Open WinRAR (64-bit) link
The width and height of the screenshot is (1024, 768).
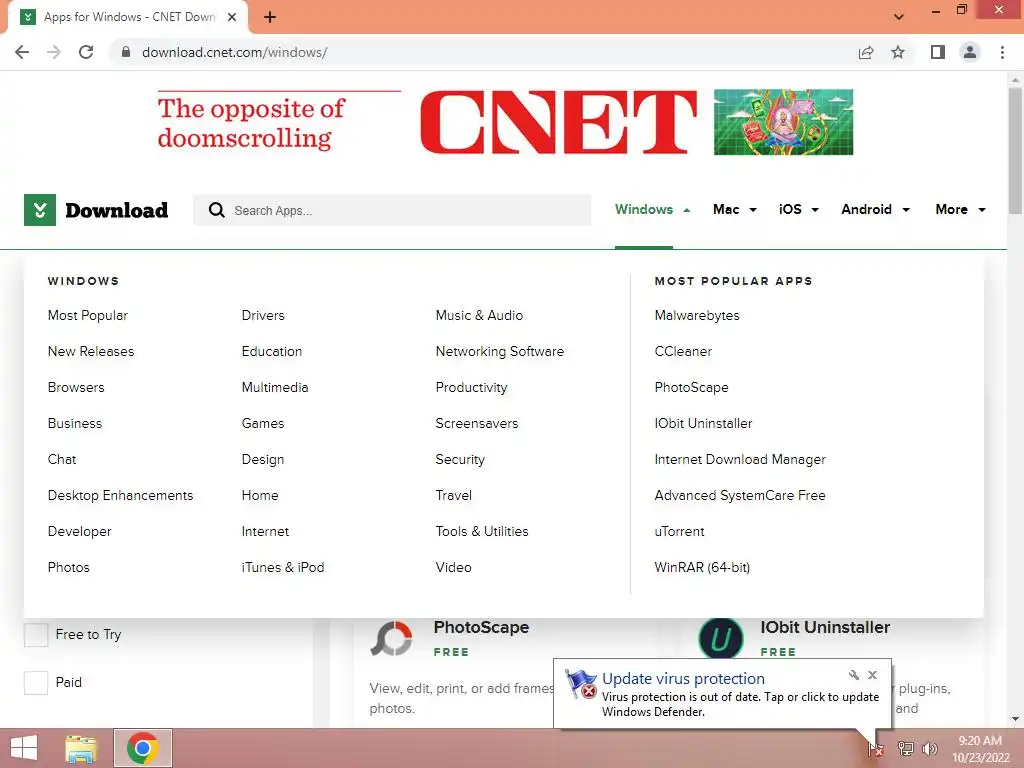coord(702,568)
